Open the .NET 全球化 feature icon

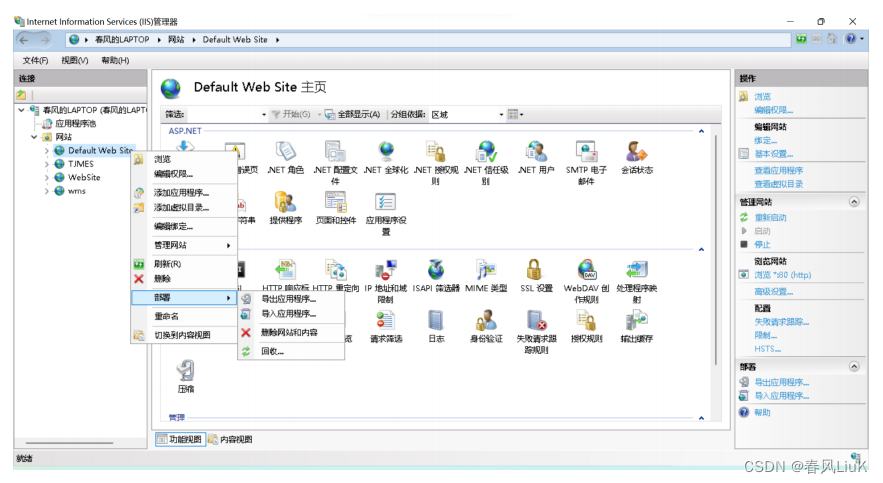click(x=386, y=158)
